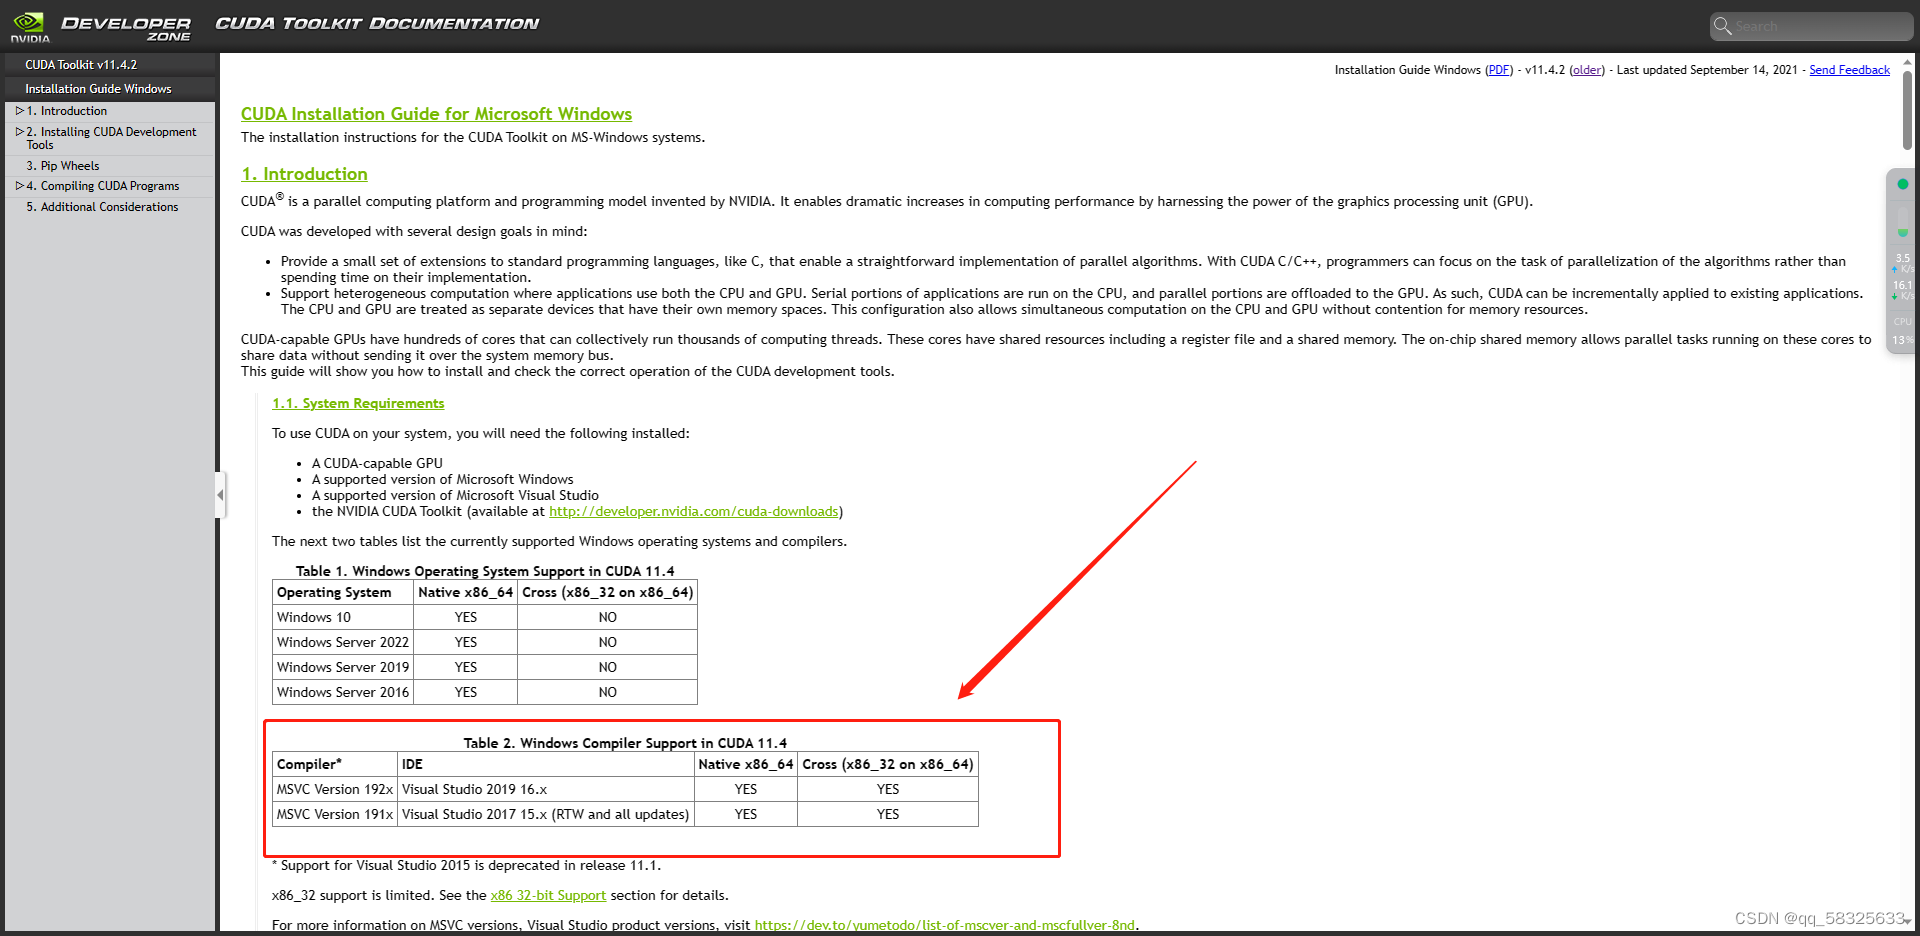Click the 'Windows Server 2019' table cell
The height and width of the screenshot is (936, 1920).
coord(343,667)
